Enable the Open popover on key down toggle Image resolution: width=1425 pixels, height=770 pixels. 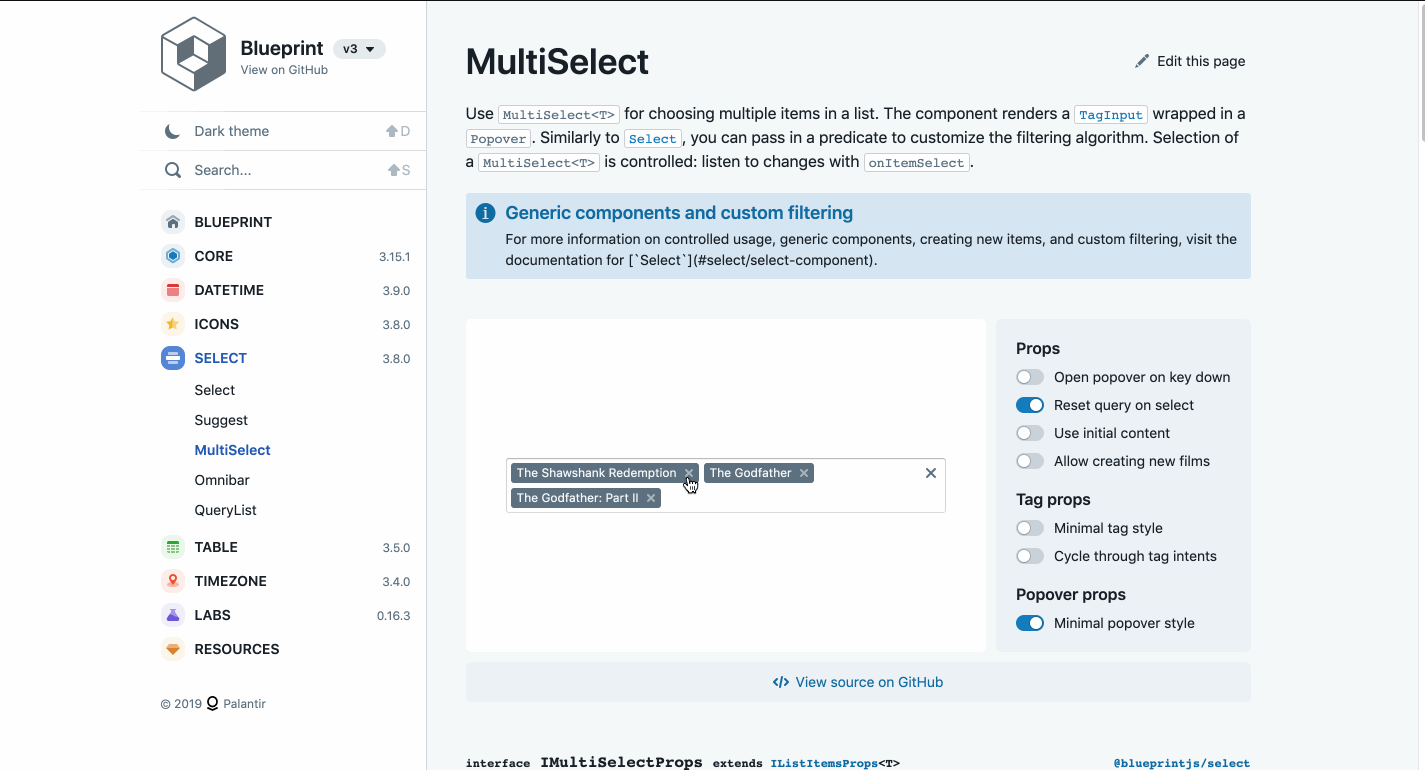(1029, 377)
